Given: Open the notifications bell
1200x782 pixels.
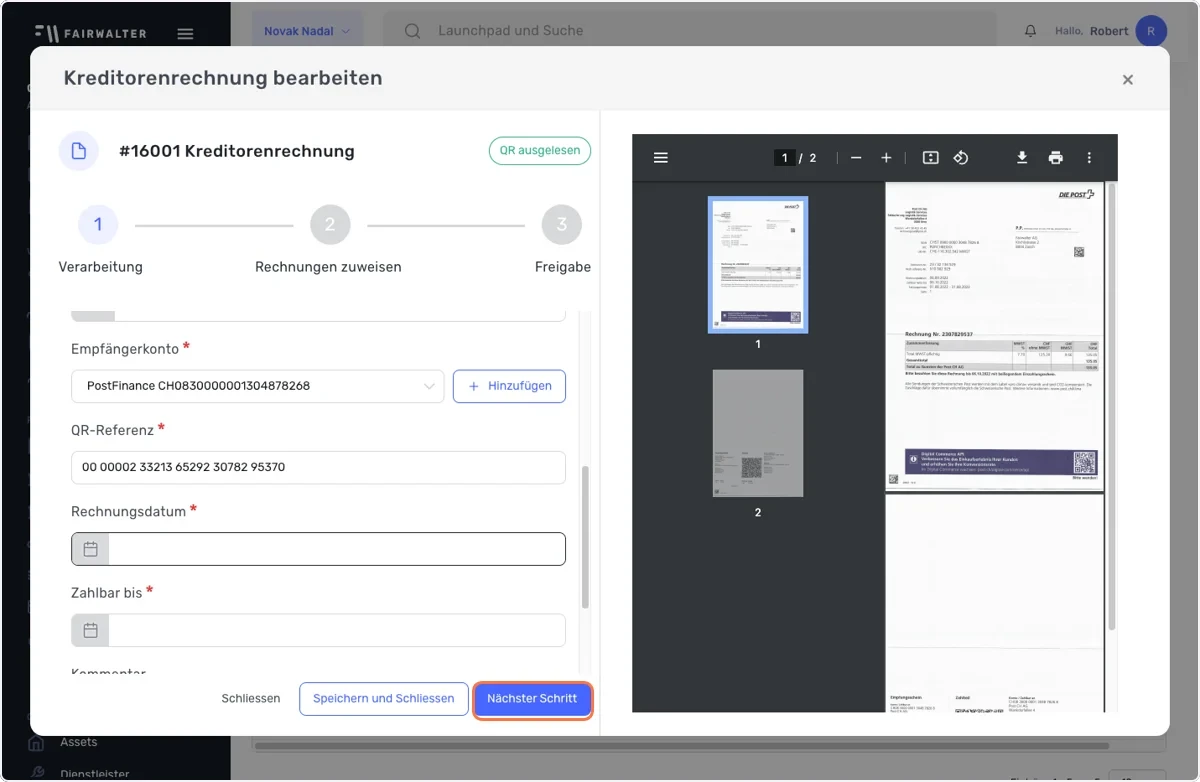Looking at the screenshot, I should pos(1030,32).
